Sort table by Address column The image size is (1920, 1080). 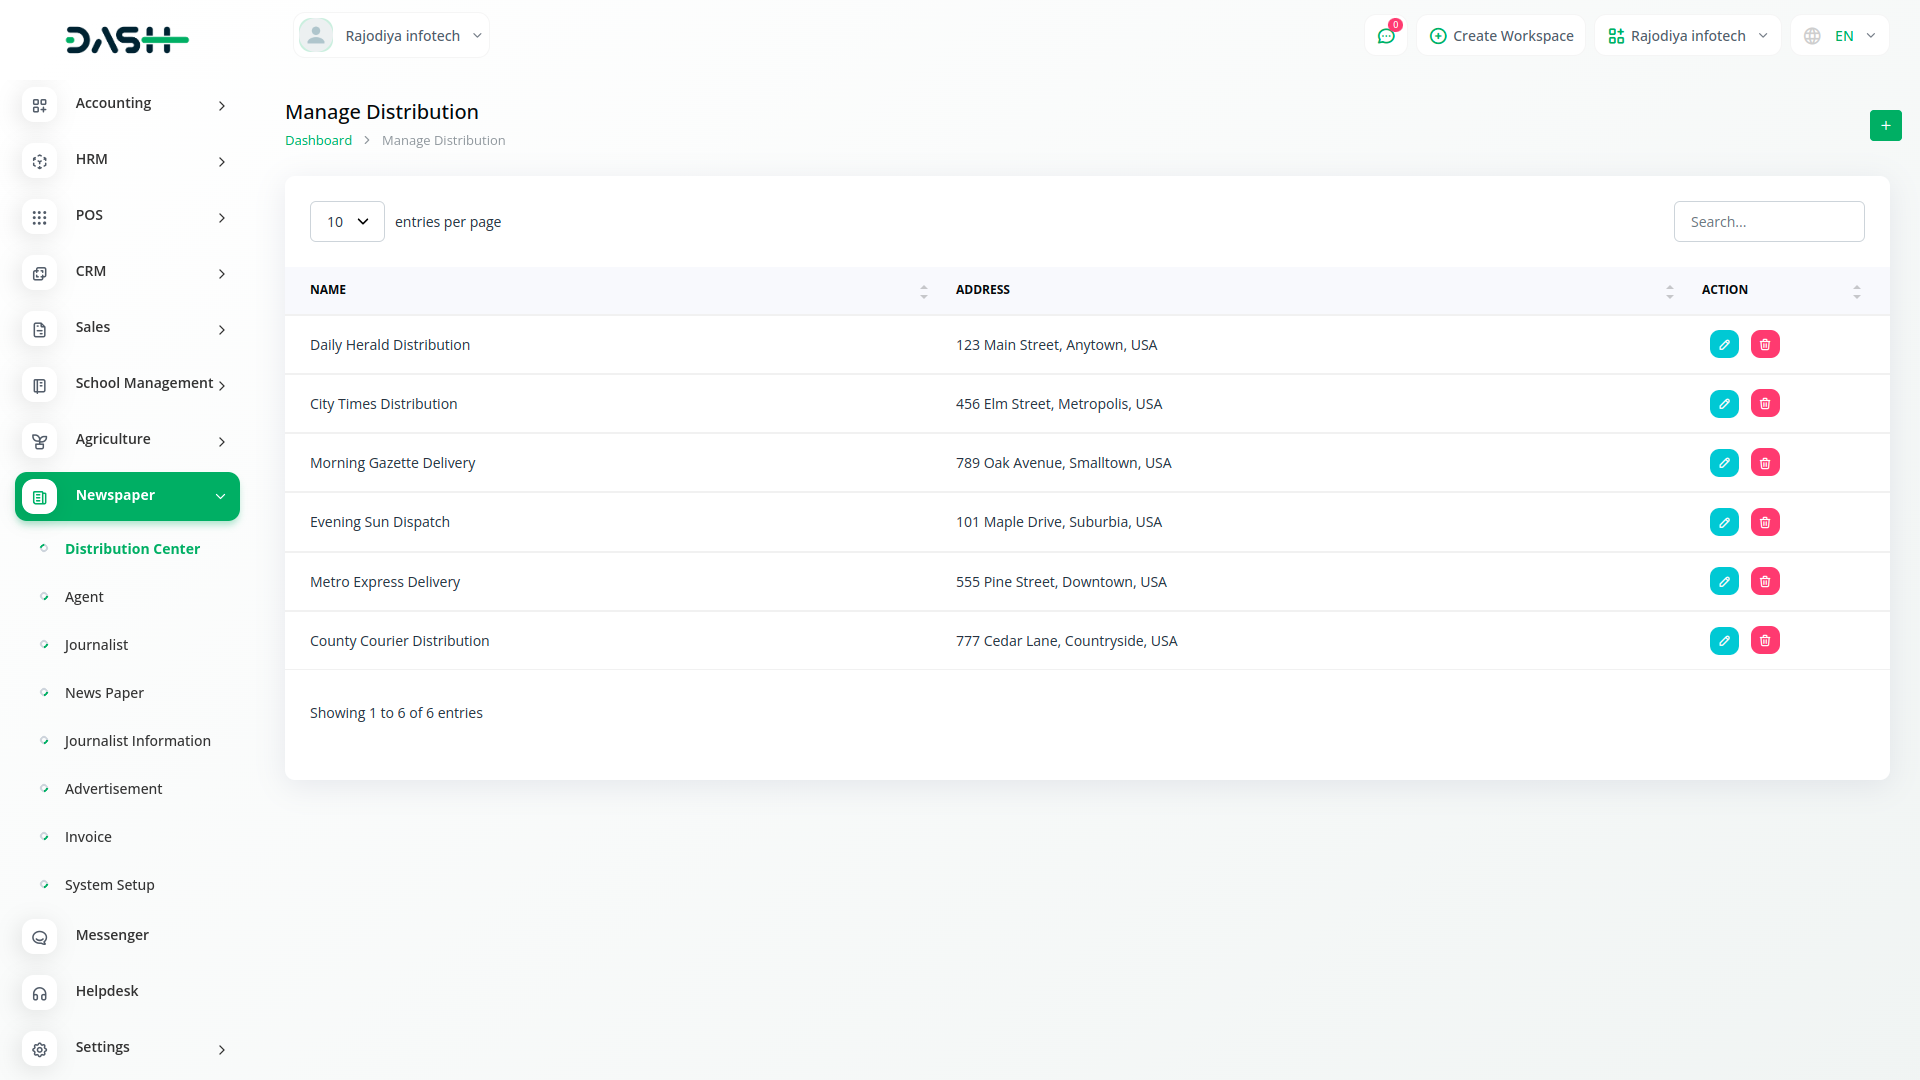[x=1669, y=291]
